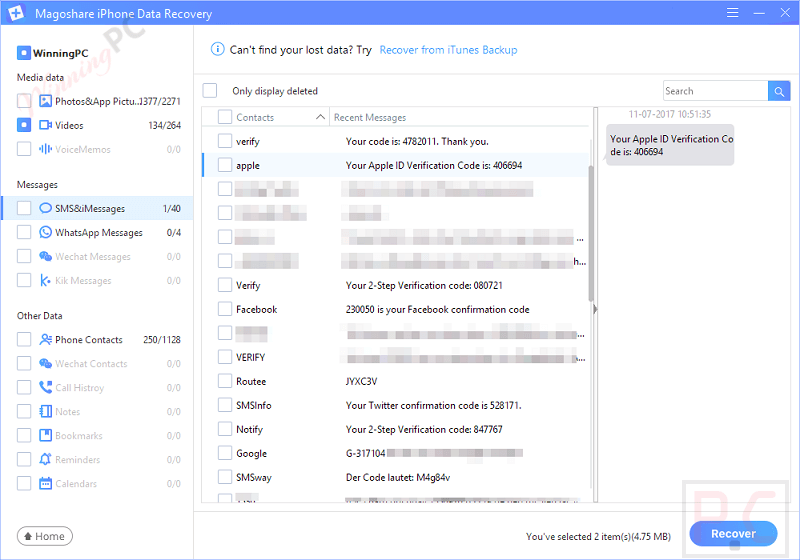Click the WinningPC device icon
Screen dimensions: 800x560
tap(23, 53)
